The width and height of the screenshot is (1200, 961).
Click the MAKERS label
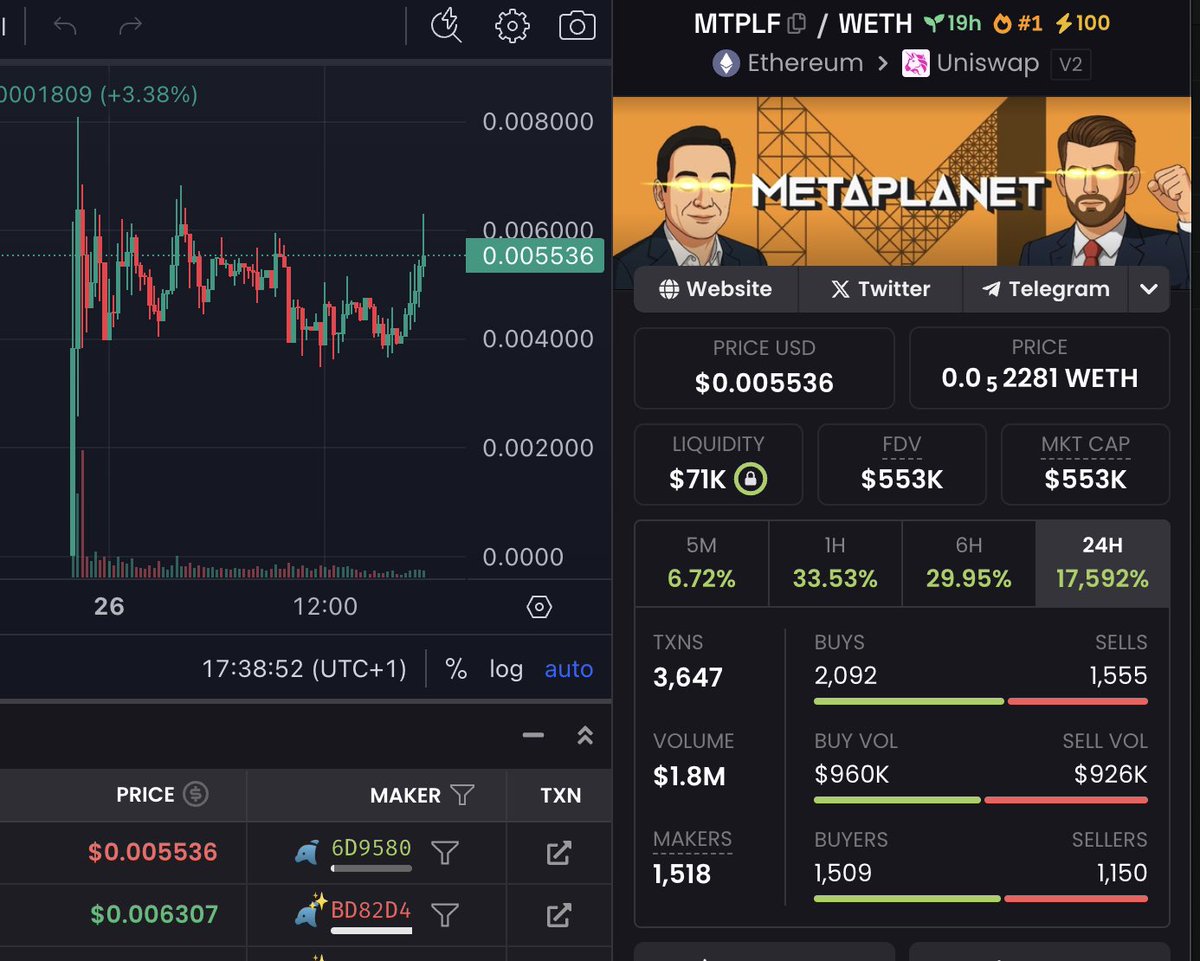tap(692, 839)
